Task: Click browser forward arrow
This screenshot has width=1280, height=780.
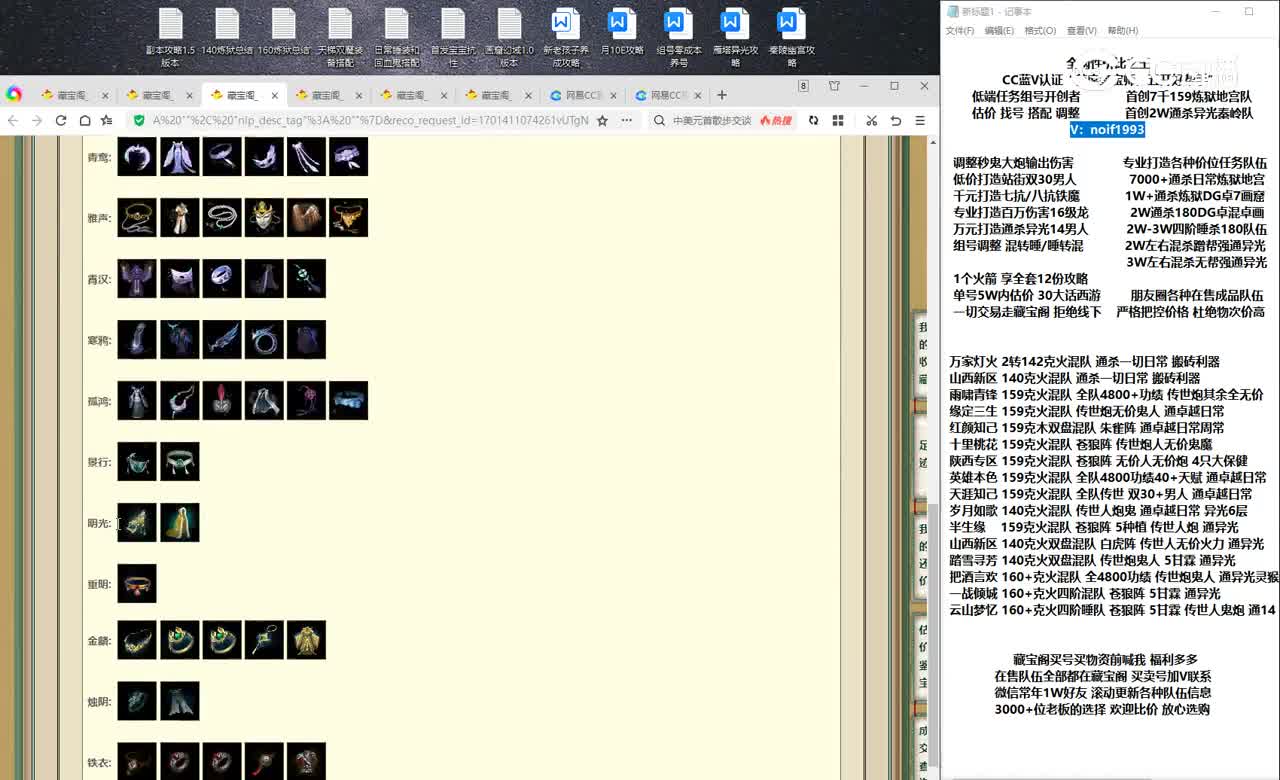Action: pos(37,120)
